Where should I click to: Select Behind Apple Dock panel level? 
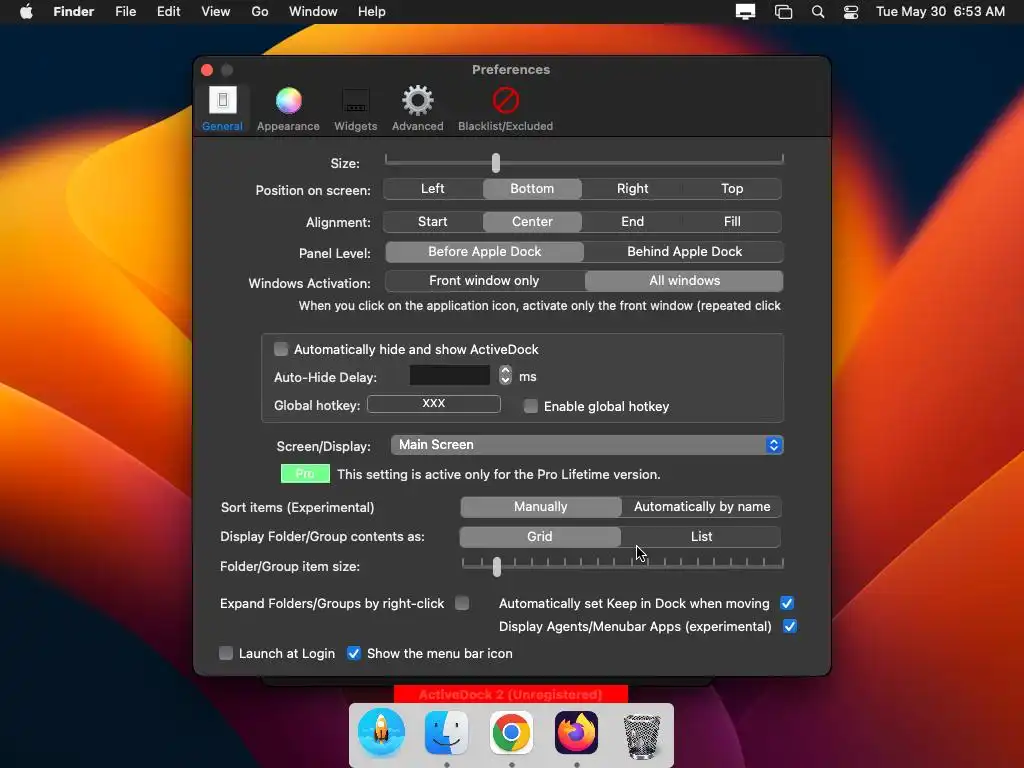pyautogui.click(x=684, y=251)
